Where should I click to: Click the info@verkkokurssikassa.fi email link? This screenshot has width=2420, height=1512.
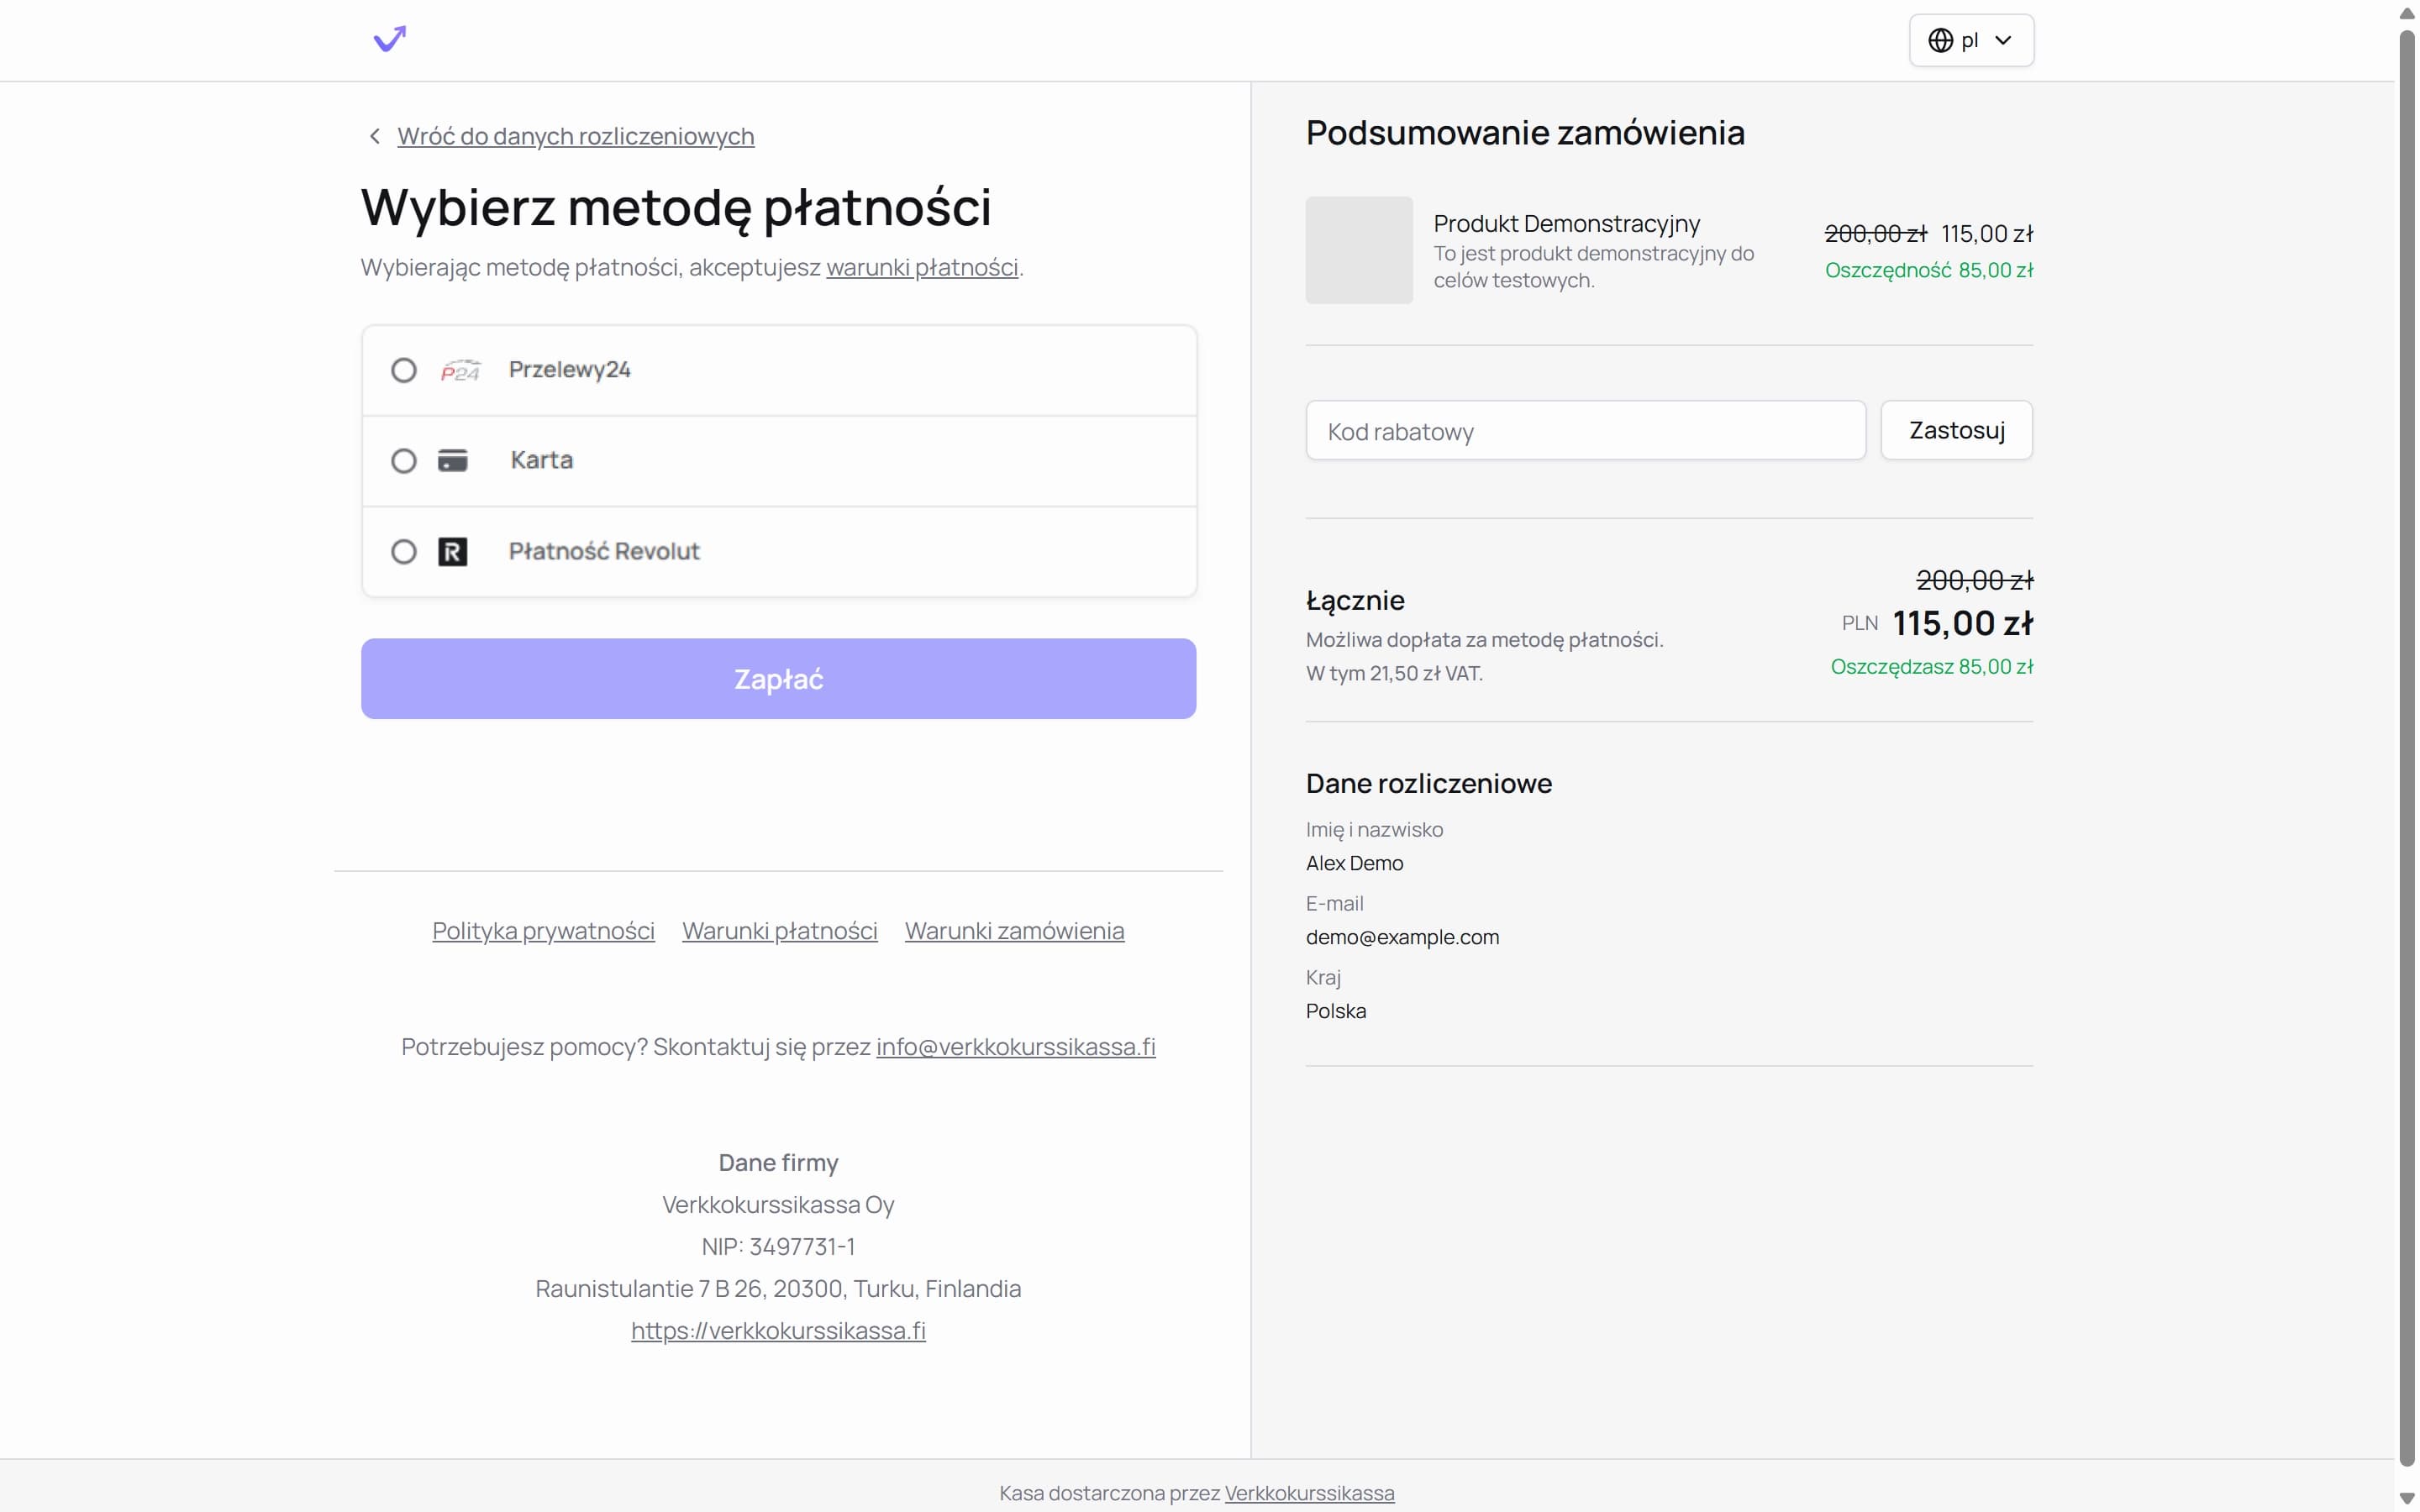coord(1015,1047)
